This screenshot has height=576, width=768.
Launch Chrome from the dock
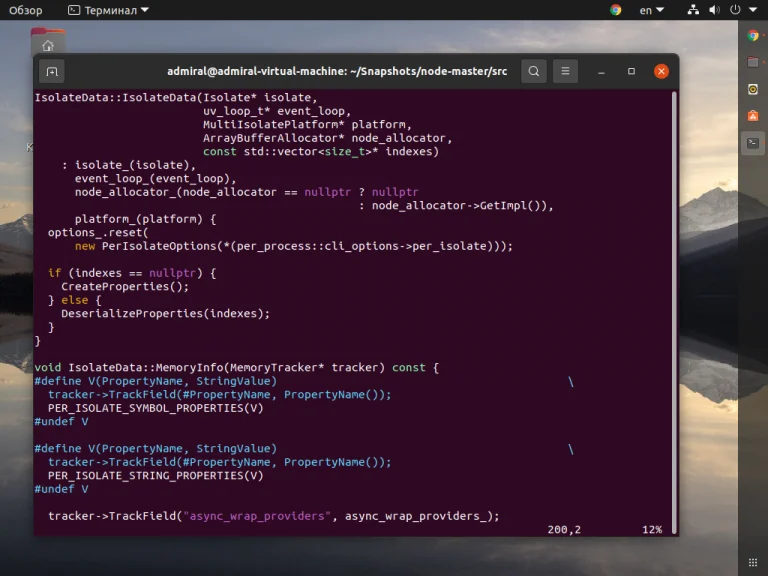(753, 35)
